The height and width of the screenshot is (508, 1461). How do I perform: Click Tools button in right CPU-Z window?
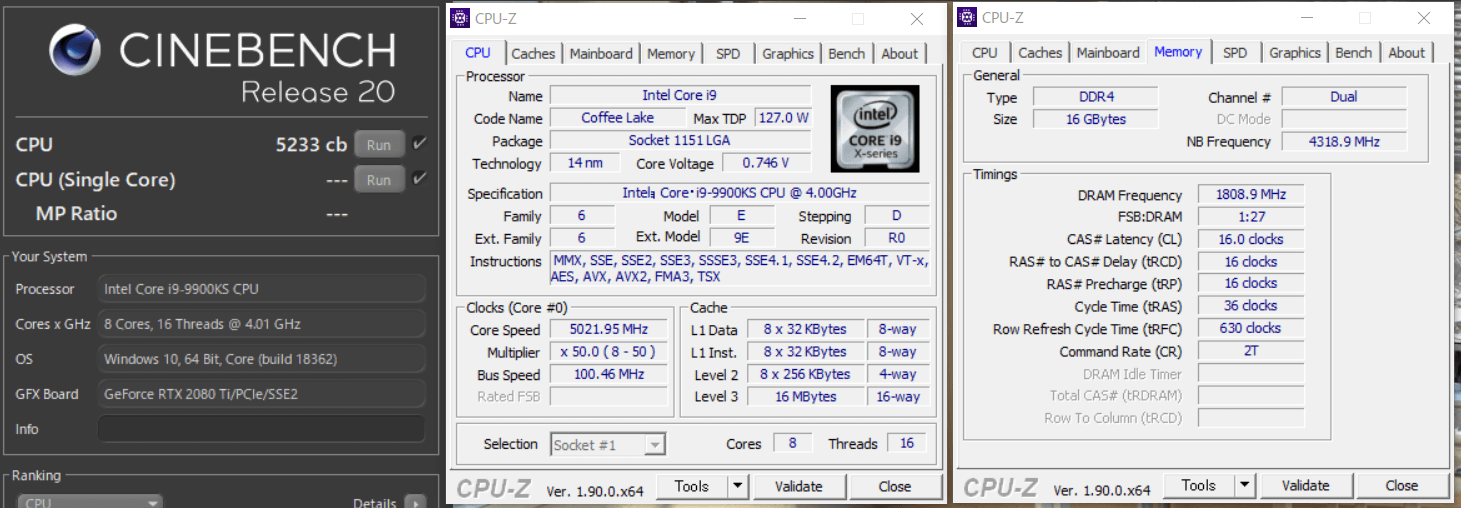tap(1198, 486)
